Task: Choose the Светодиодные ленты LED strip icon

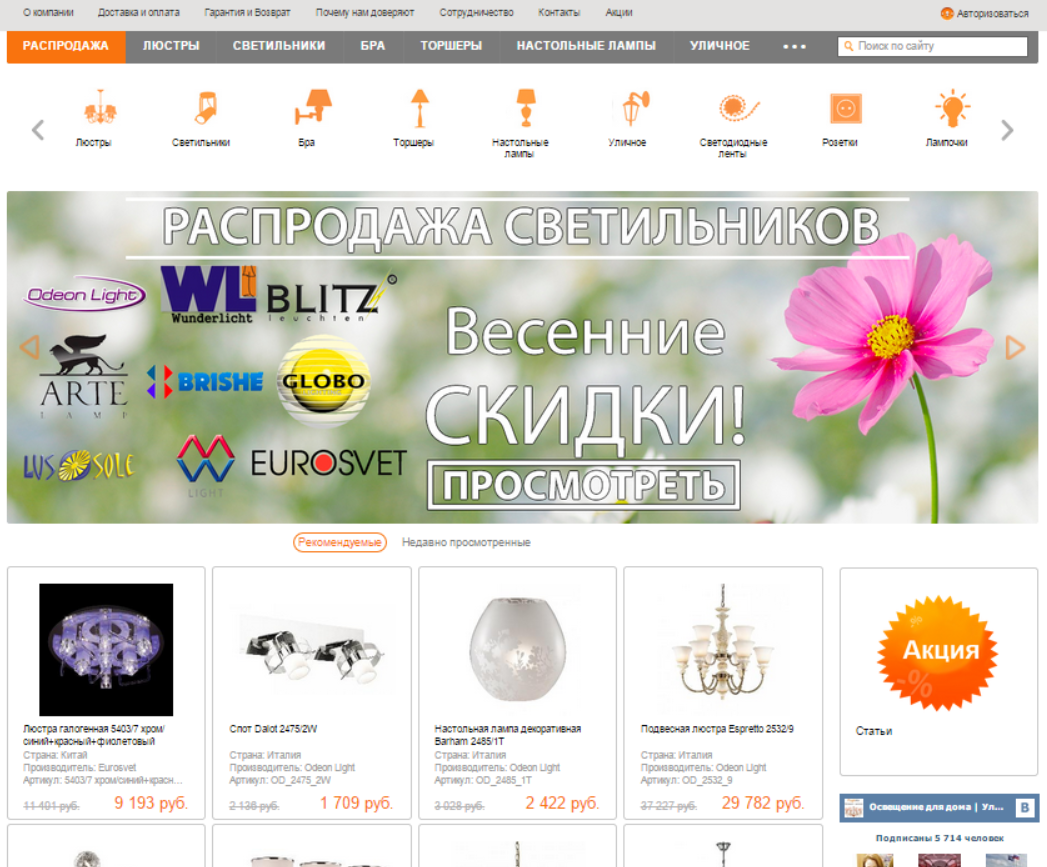Action: 739,108
